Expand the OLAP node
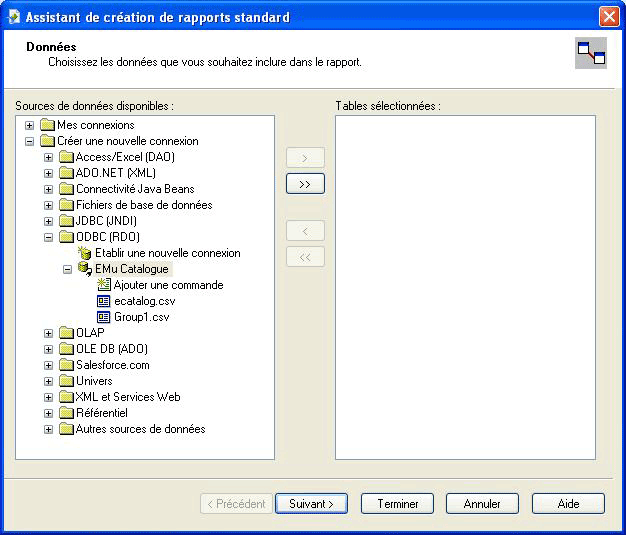Image resolution: width=626 pixels, height=535 pixels. pyautogui.click(x=48, y=333)
